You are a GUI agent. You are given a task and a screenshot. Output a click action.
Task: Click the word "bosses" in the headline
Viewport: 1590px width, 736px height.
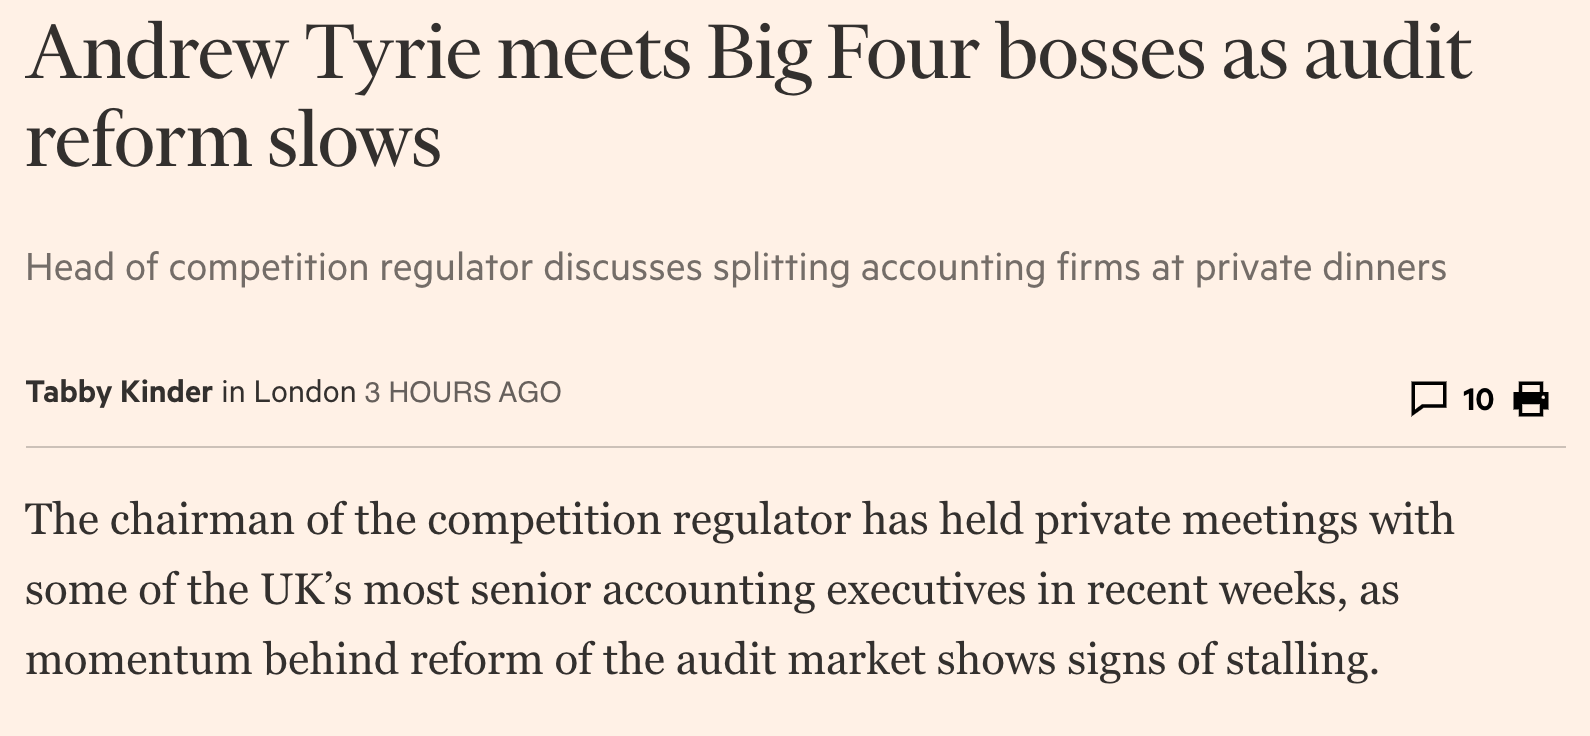point(1101,53)
